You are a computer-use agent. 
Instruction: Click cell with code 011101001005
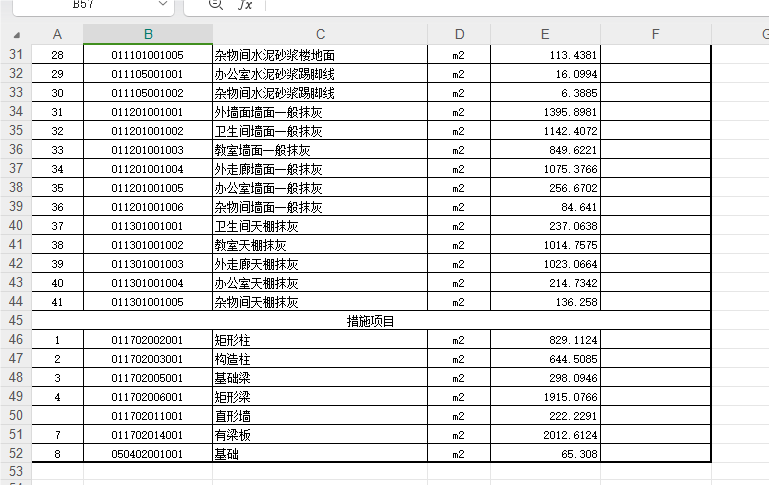[x=148, y=55]
